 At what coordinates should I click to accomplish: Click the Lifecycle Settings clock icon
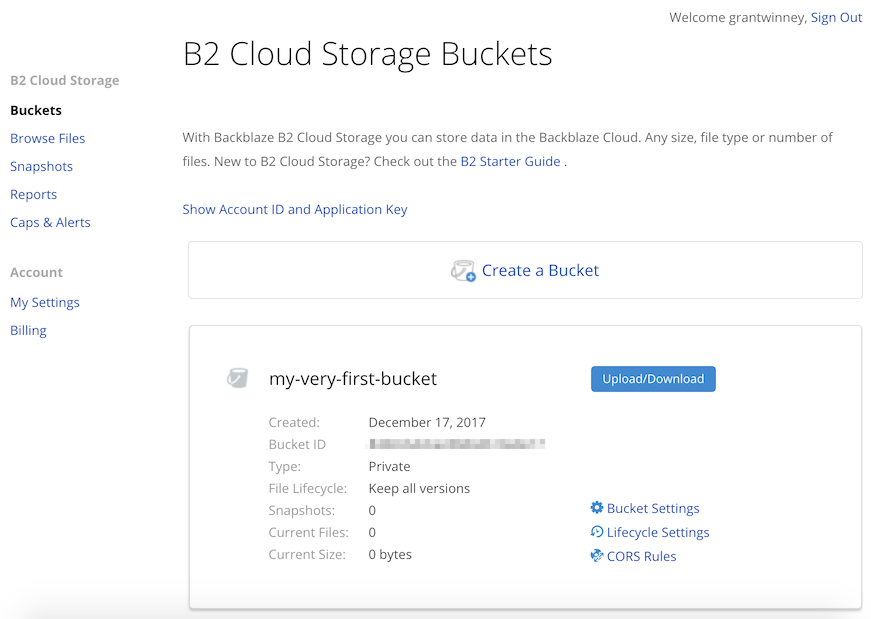click(597, 532)
